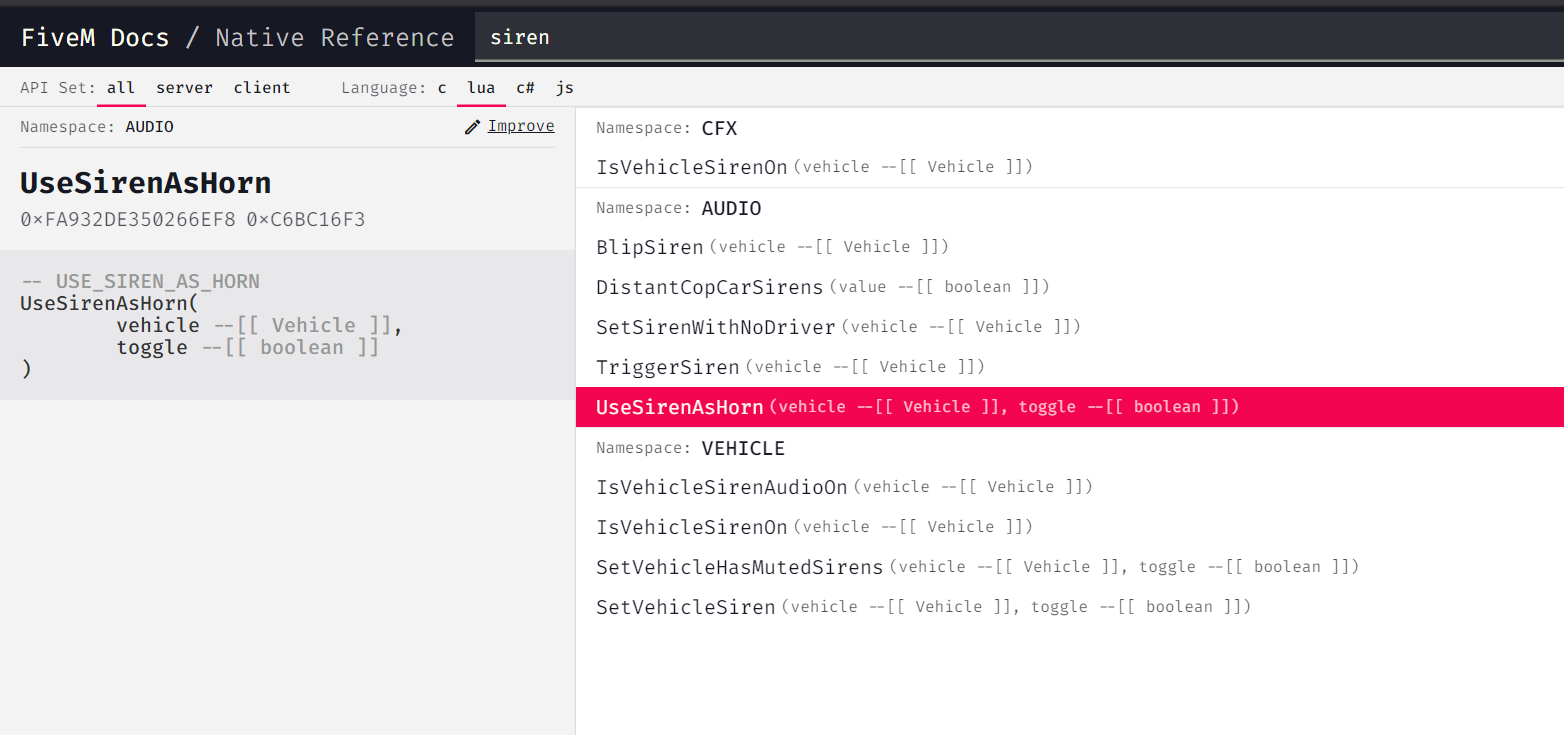Choose the lua language tab
The image size is (1564, 735).
click(481, 88)
